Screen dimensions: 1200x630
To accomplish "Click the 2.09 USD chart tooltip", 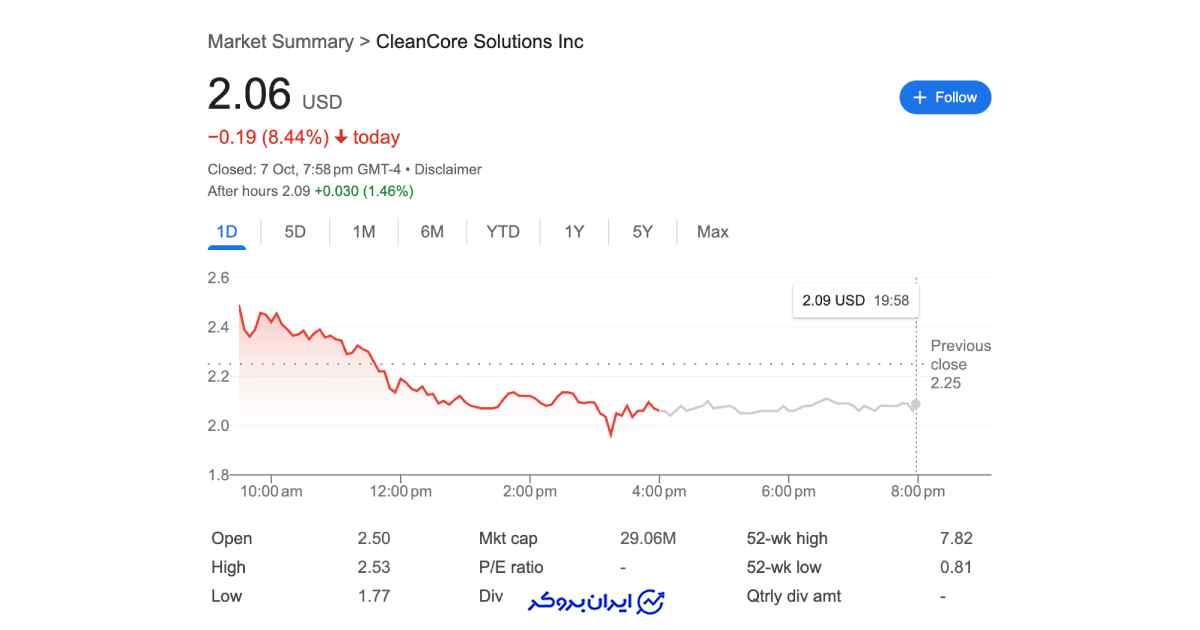I will click(x=856, y=300).
